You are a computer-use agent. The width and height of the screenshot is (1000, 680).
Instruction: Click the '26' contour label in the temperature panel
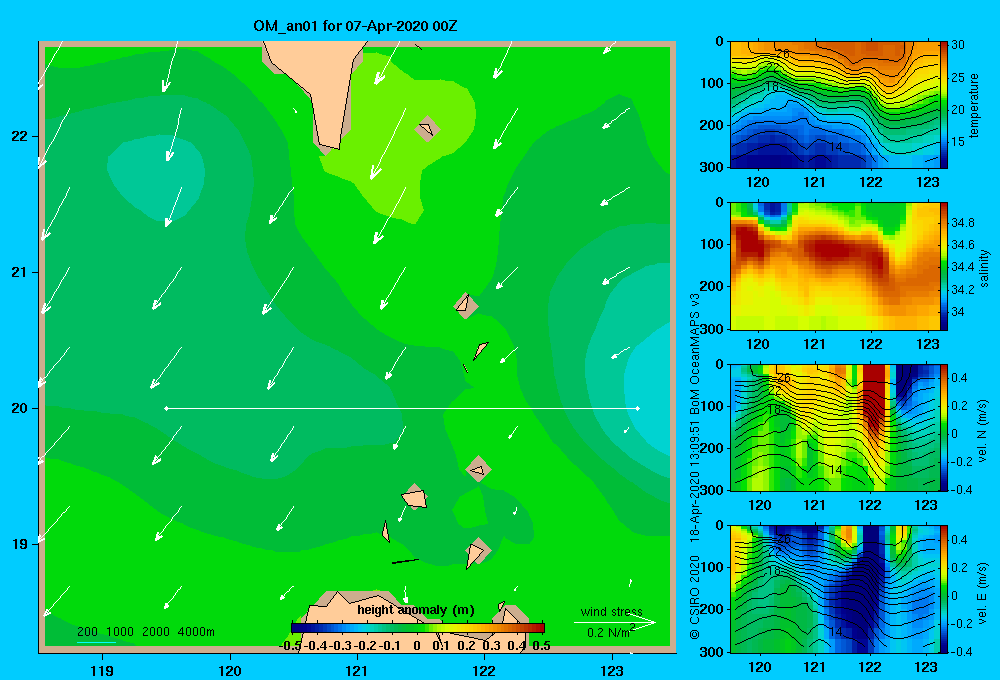(783, 54)
